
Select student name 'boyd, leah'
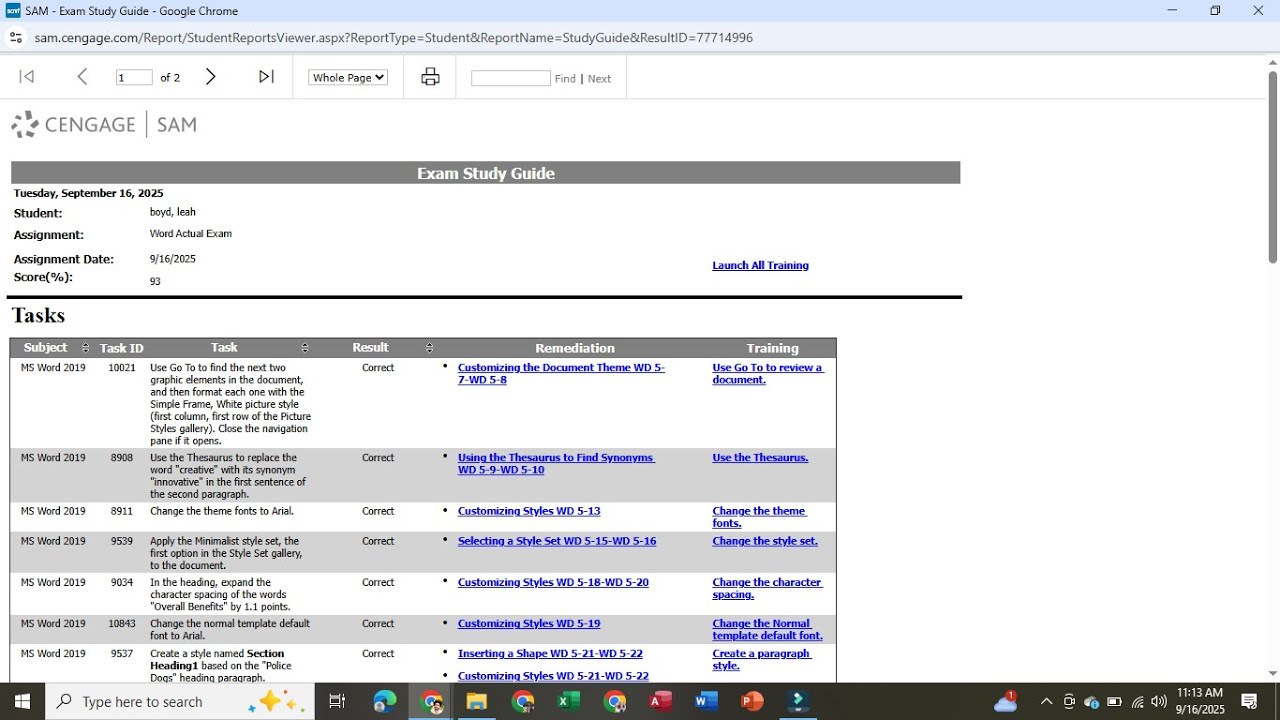(x=173, y=212)
